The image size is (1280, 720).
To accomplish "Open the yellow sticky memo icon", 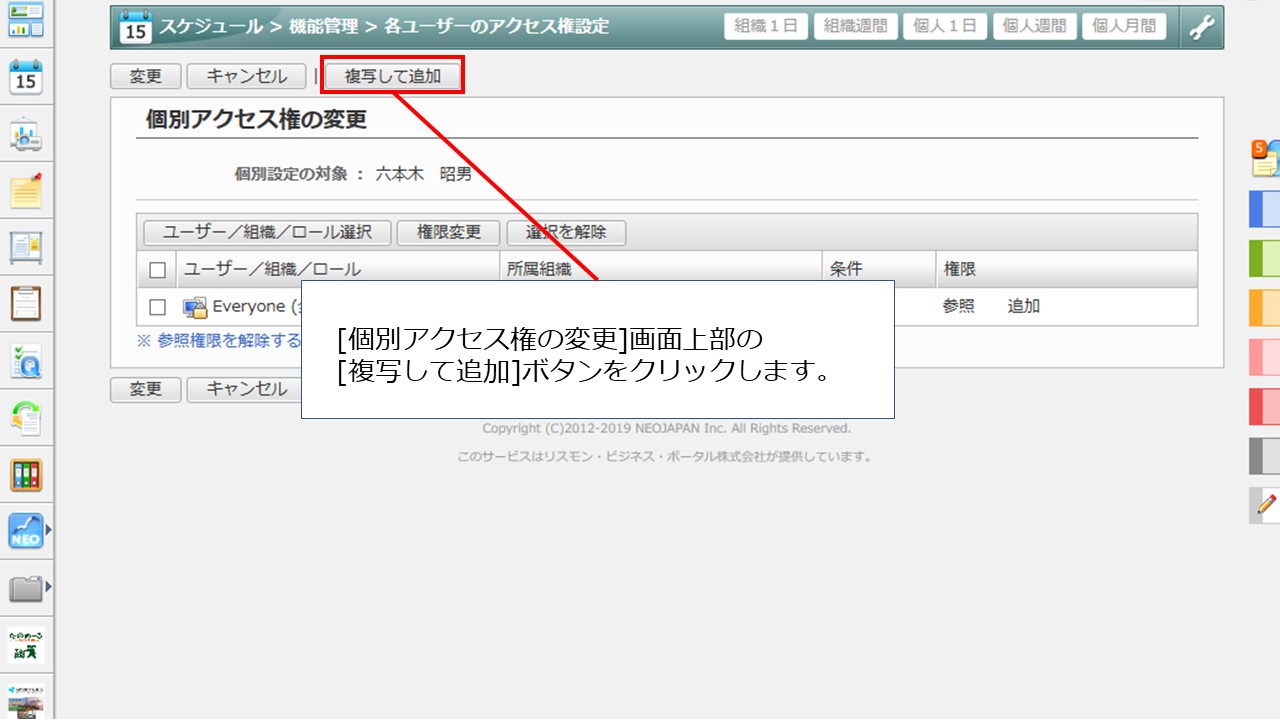I will [26, 190].
